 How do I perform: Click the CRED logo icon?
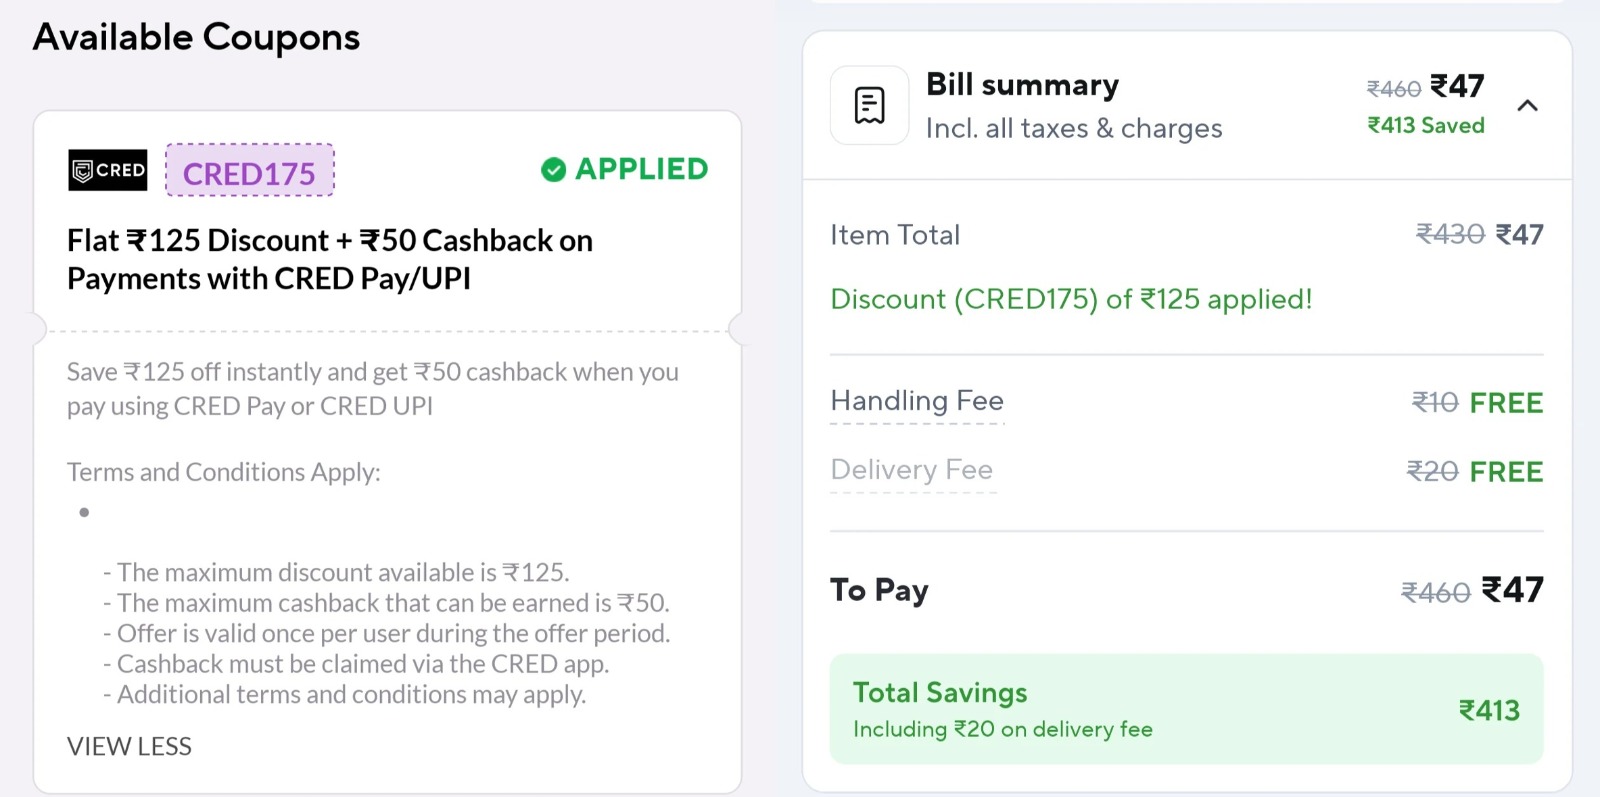[x=107, y=170]
